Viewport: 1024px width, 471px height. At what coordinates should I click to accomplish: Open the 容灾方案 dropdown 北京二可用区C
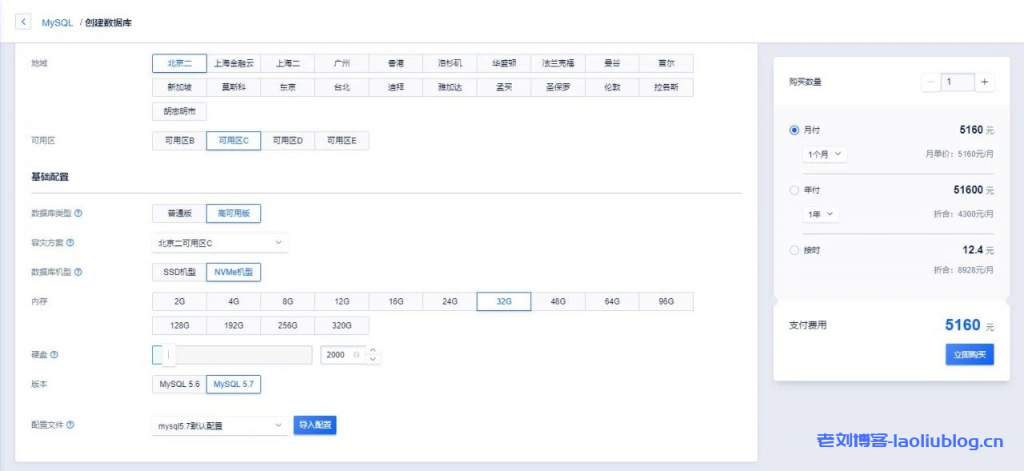[219, 242]
